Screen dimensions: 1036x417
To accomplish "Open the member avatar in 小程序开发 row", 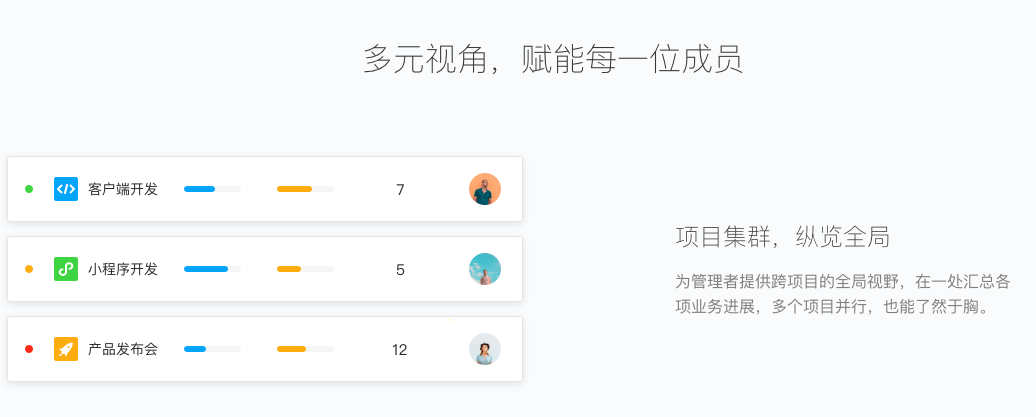I will click(485, 269).
